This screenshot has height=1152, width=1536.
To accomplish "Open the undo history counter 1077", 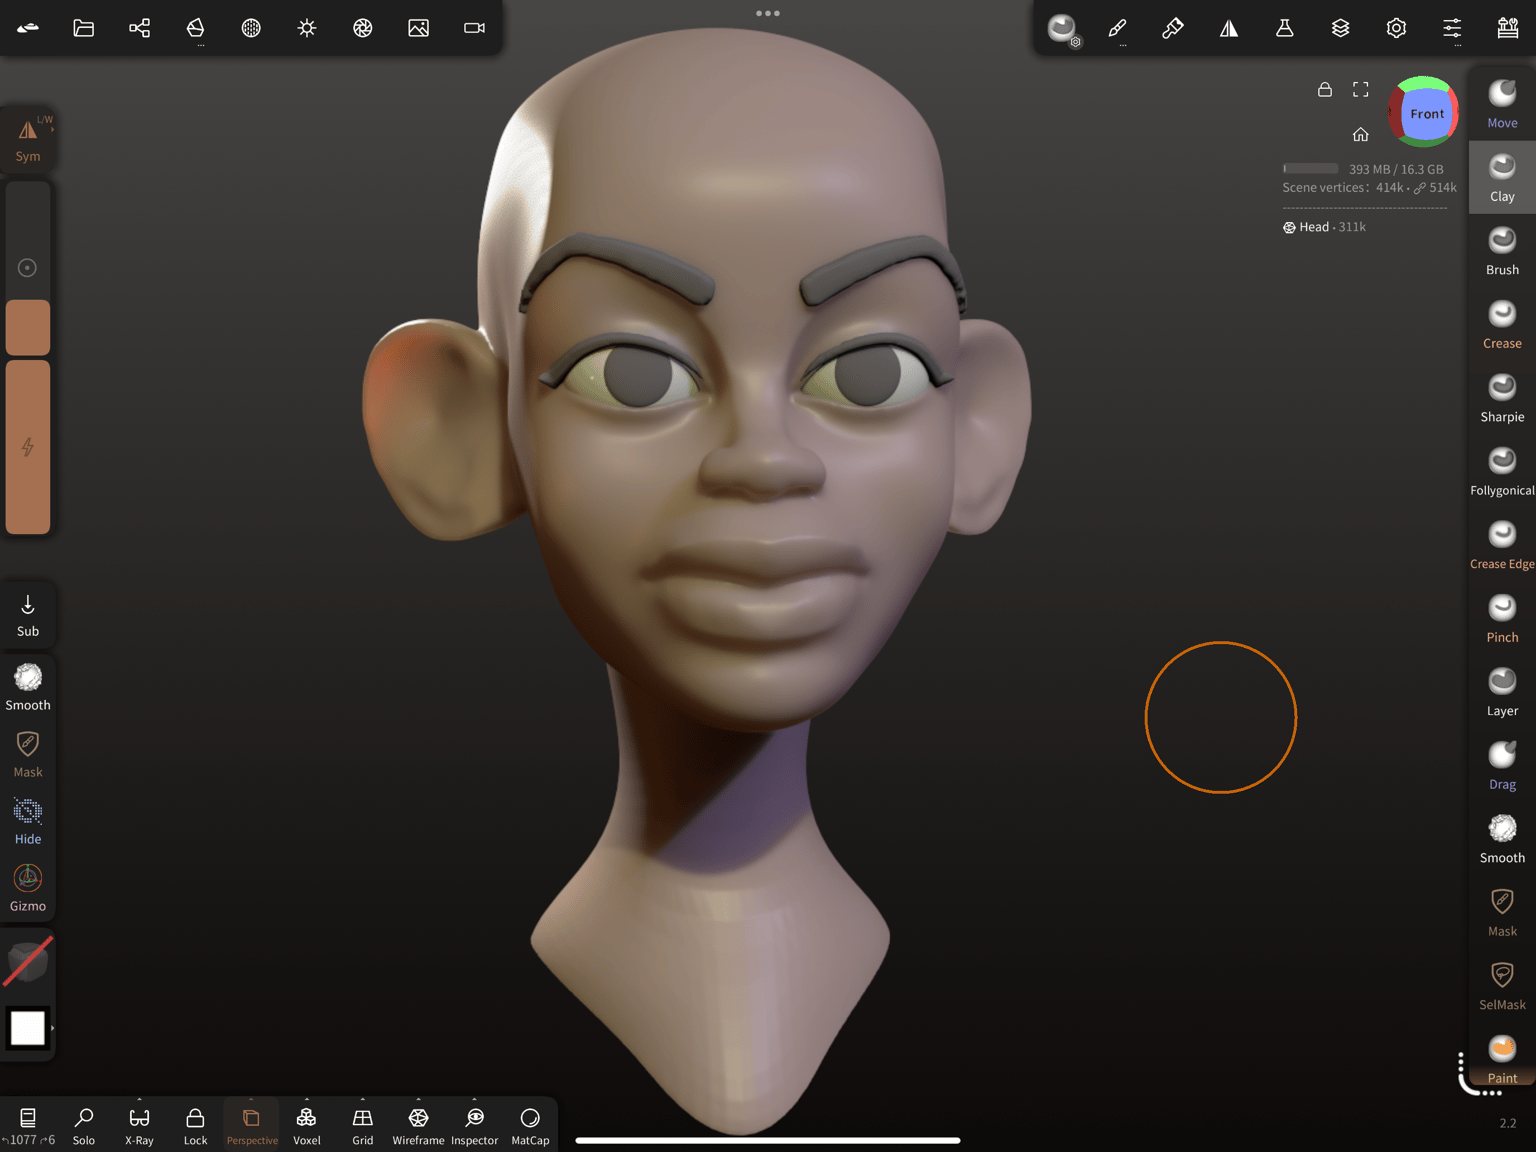I will [x=28, y=1125].
